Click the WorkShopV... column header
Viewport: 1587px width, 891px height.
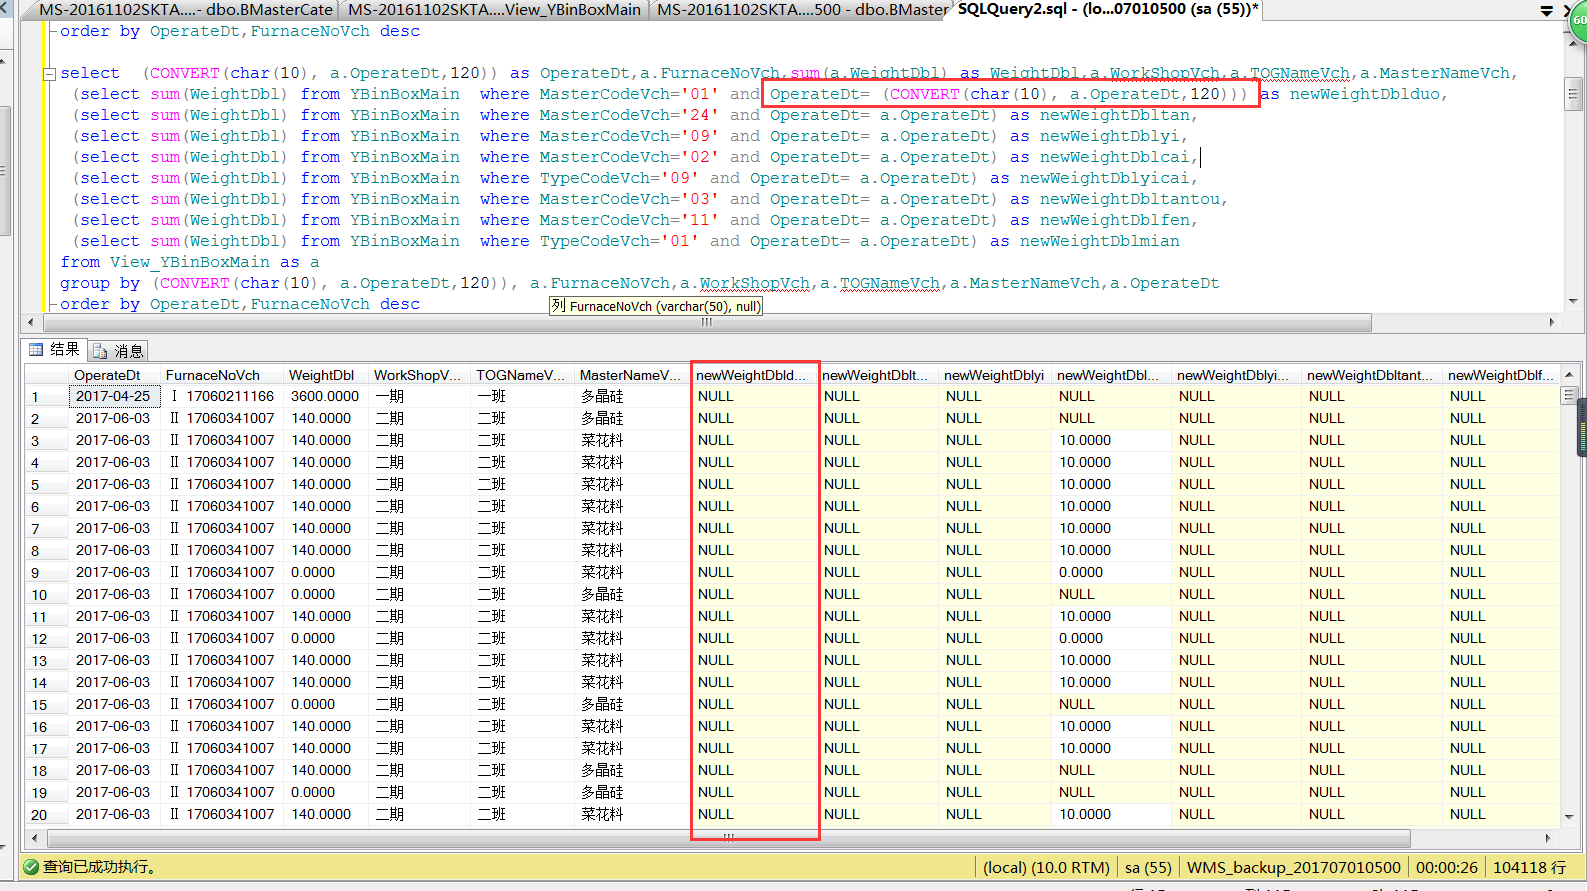(x=420, y=375)
